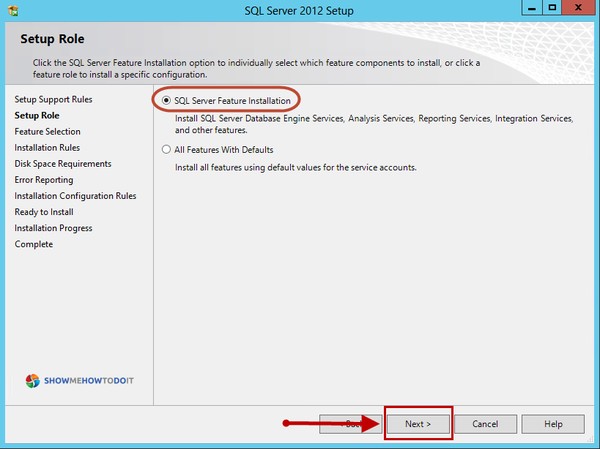600x449 pixels.
Task: Click 'Install SQL Server Database Engine Services' description
Action: [x=374, y=124]
